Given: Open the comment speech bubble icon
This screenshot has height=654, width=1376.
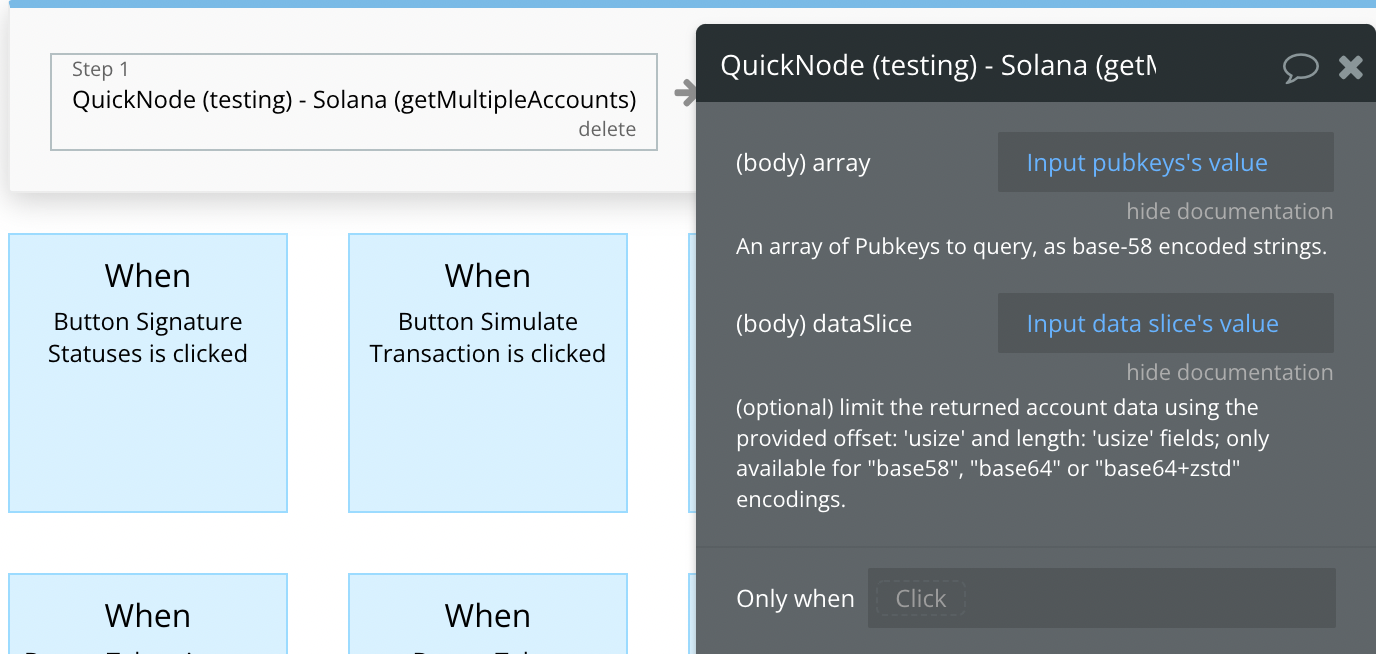Looking at the screenshot, I should (1300, 67).
